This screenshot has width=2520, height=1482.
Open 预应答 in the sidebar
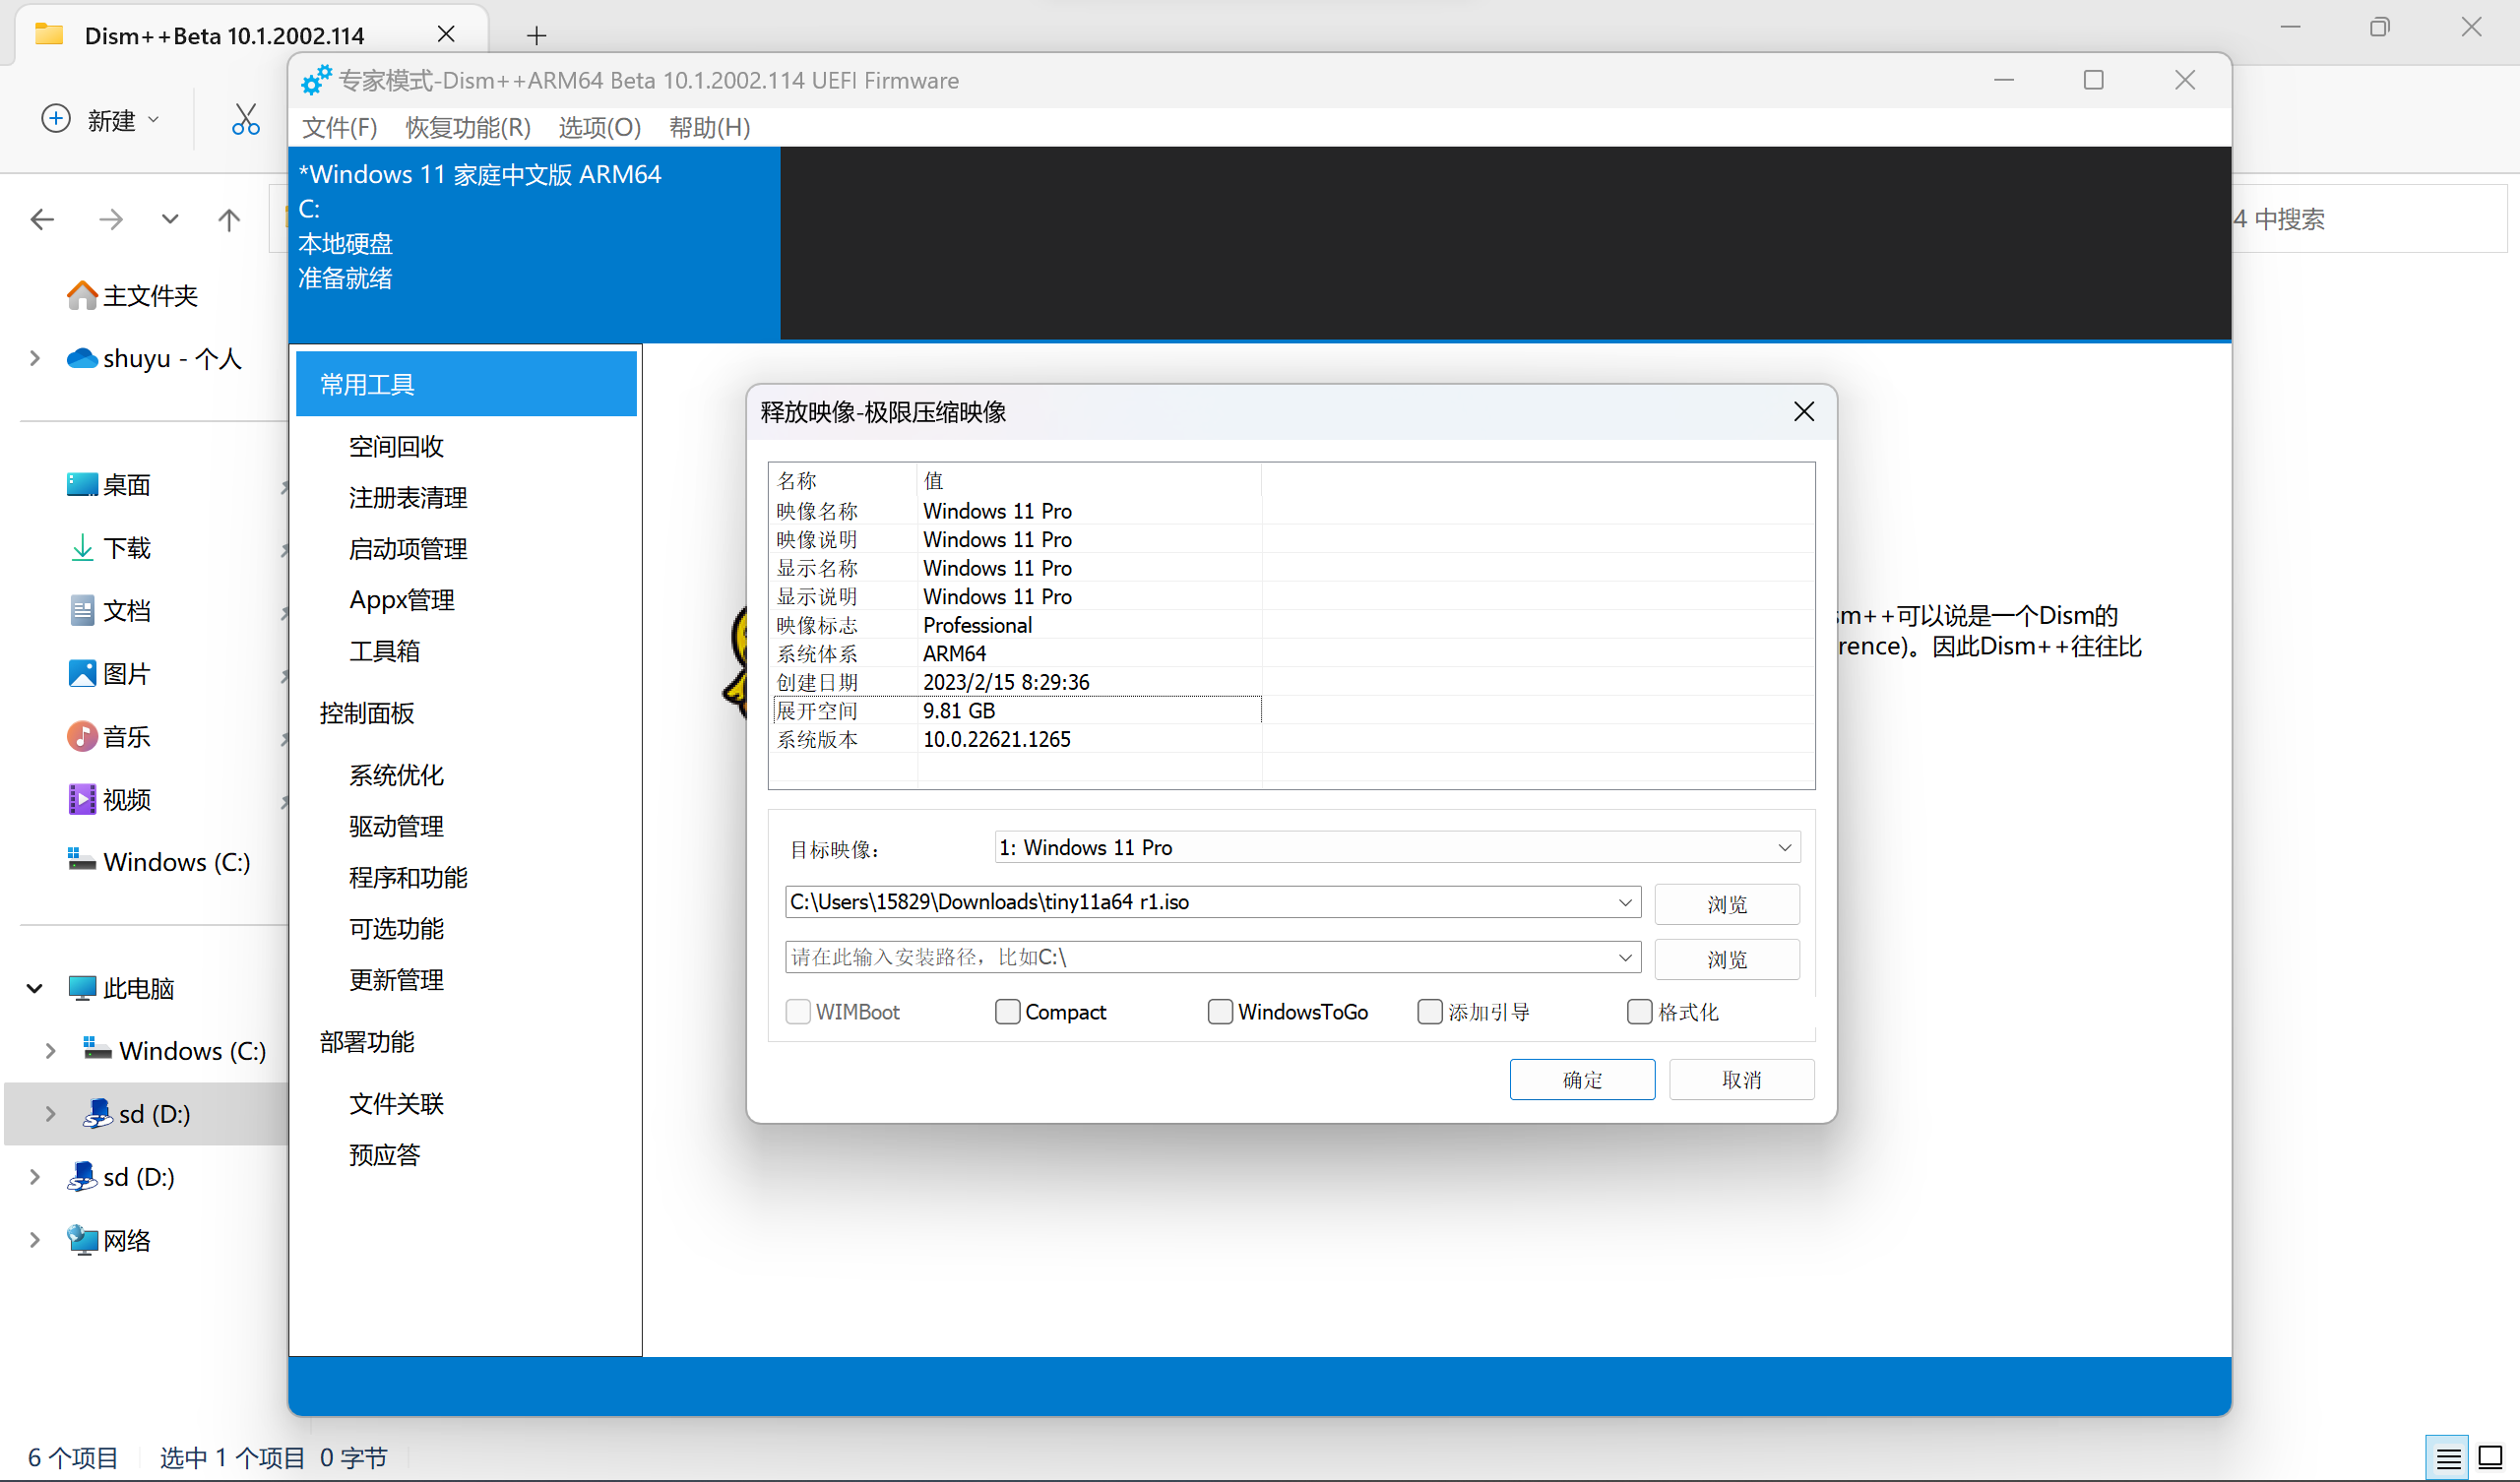click(384, 1155)
